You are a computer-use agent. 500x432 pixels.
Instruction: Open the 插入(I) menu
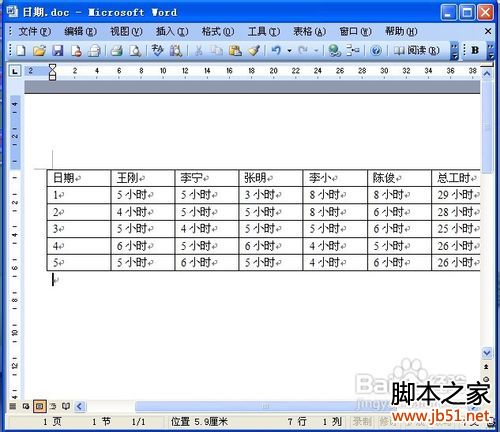point(172,32)
